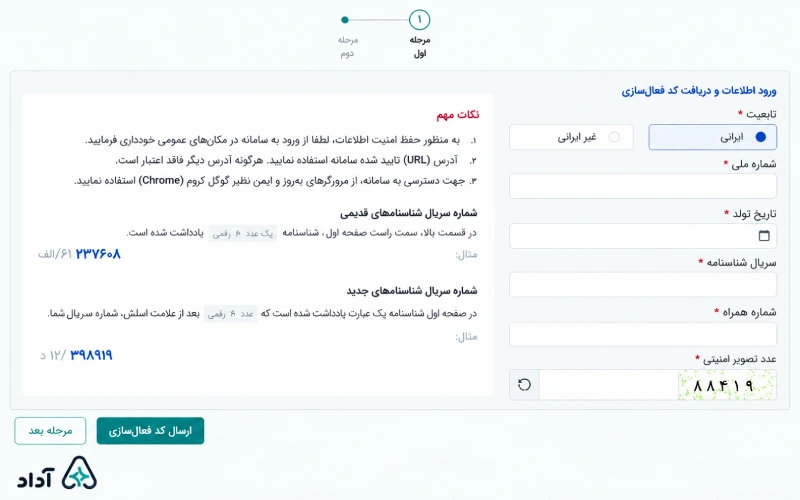Open the birth date calendar icon
Screen dimensions: 800x500
click(764, 236)
